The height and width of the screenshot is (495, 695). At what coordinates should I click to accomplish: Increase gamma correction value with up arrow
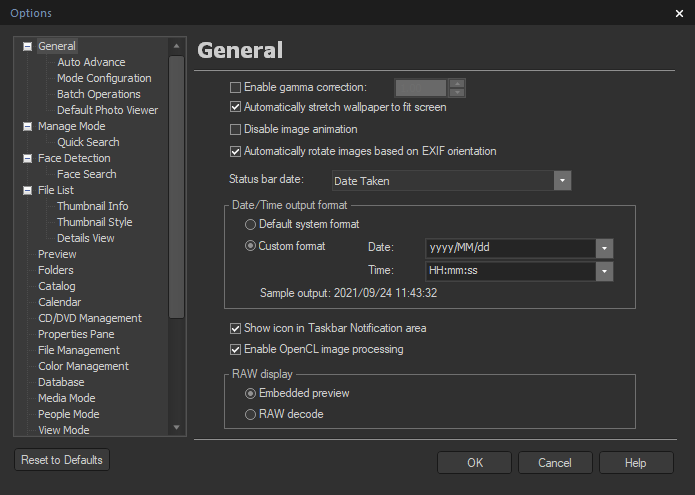coord(457,83)
